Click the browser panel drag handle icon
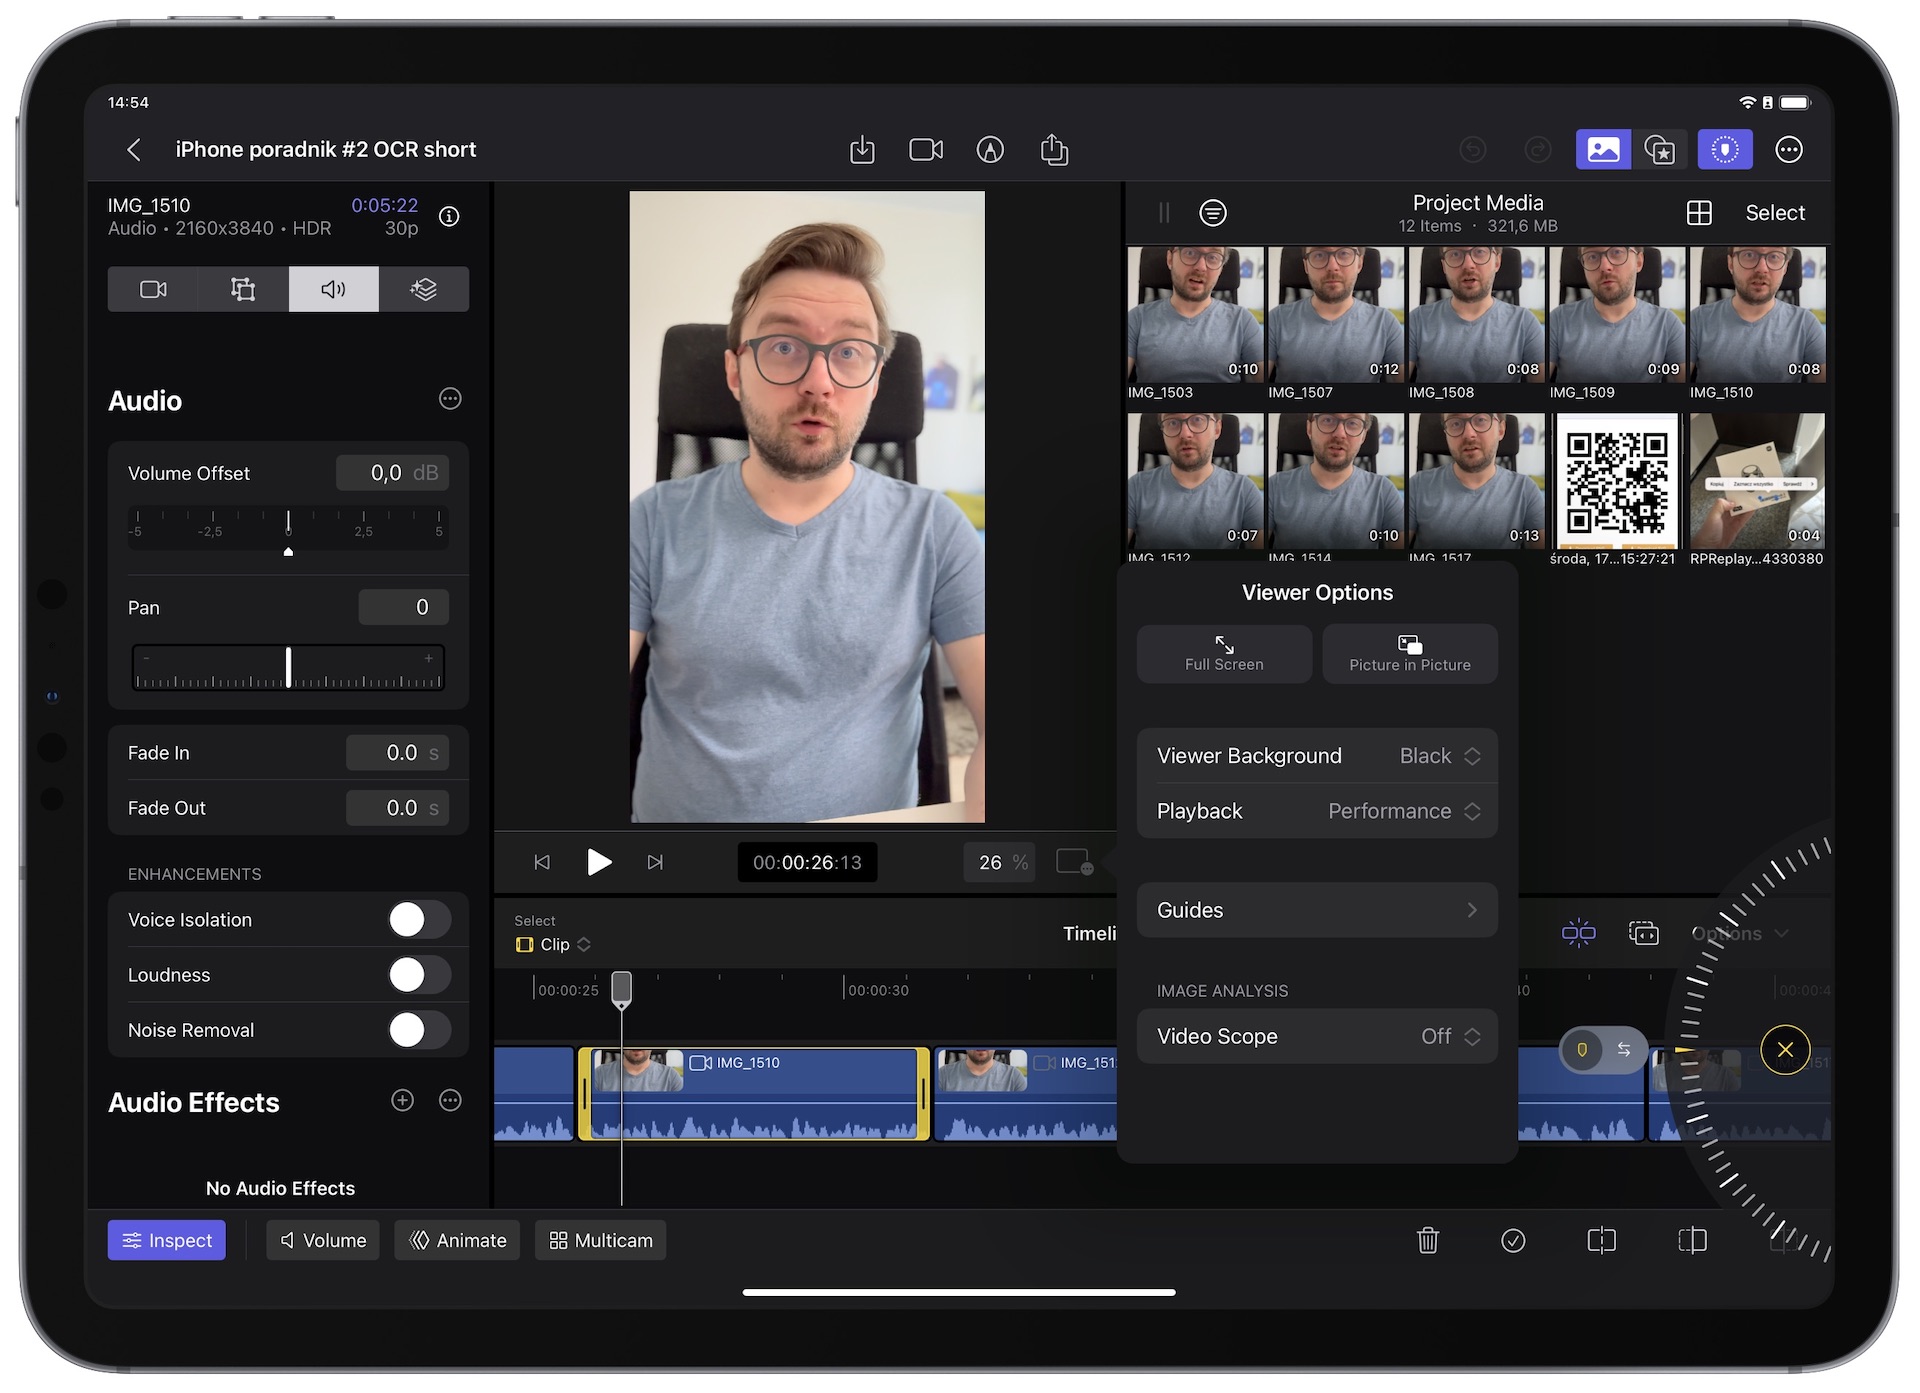 pos(1164,213)
